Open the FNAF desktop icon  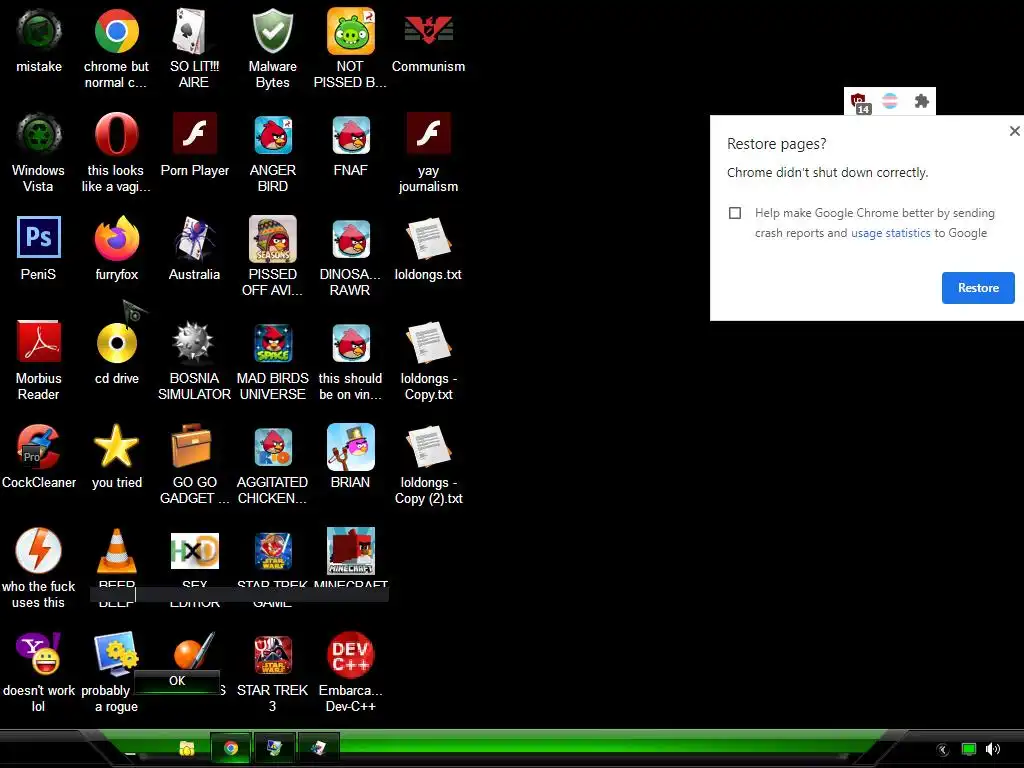351,135
